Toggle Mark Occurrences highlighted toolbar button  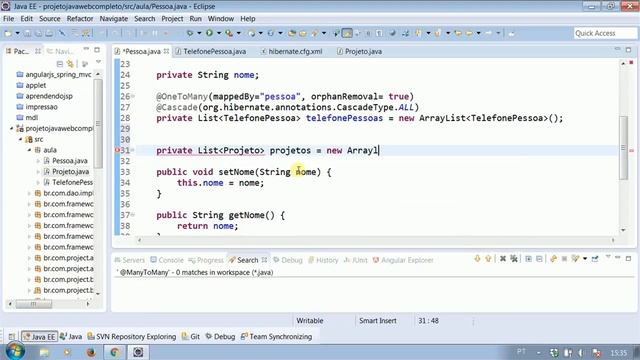coord(347,33)
